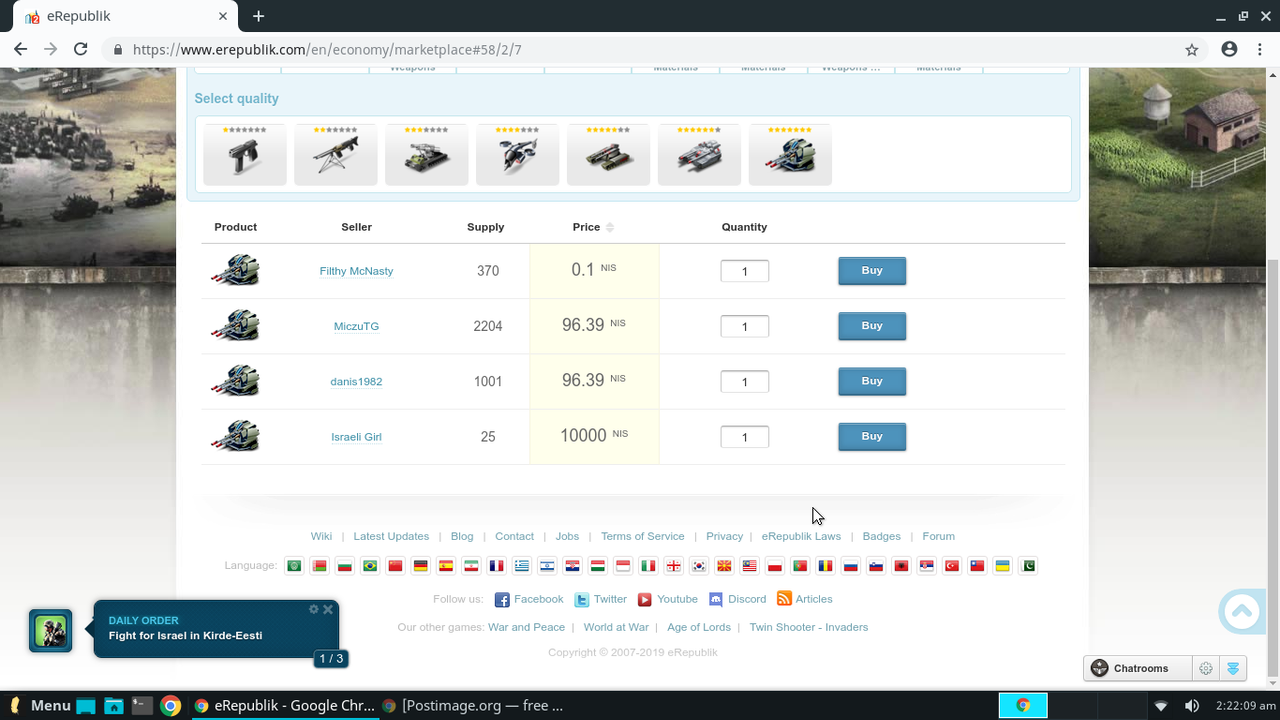
Task: Open eRepublik Youtube channel
Action: pyautogui.click(x=668, y=599)
